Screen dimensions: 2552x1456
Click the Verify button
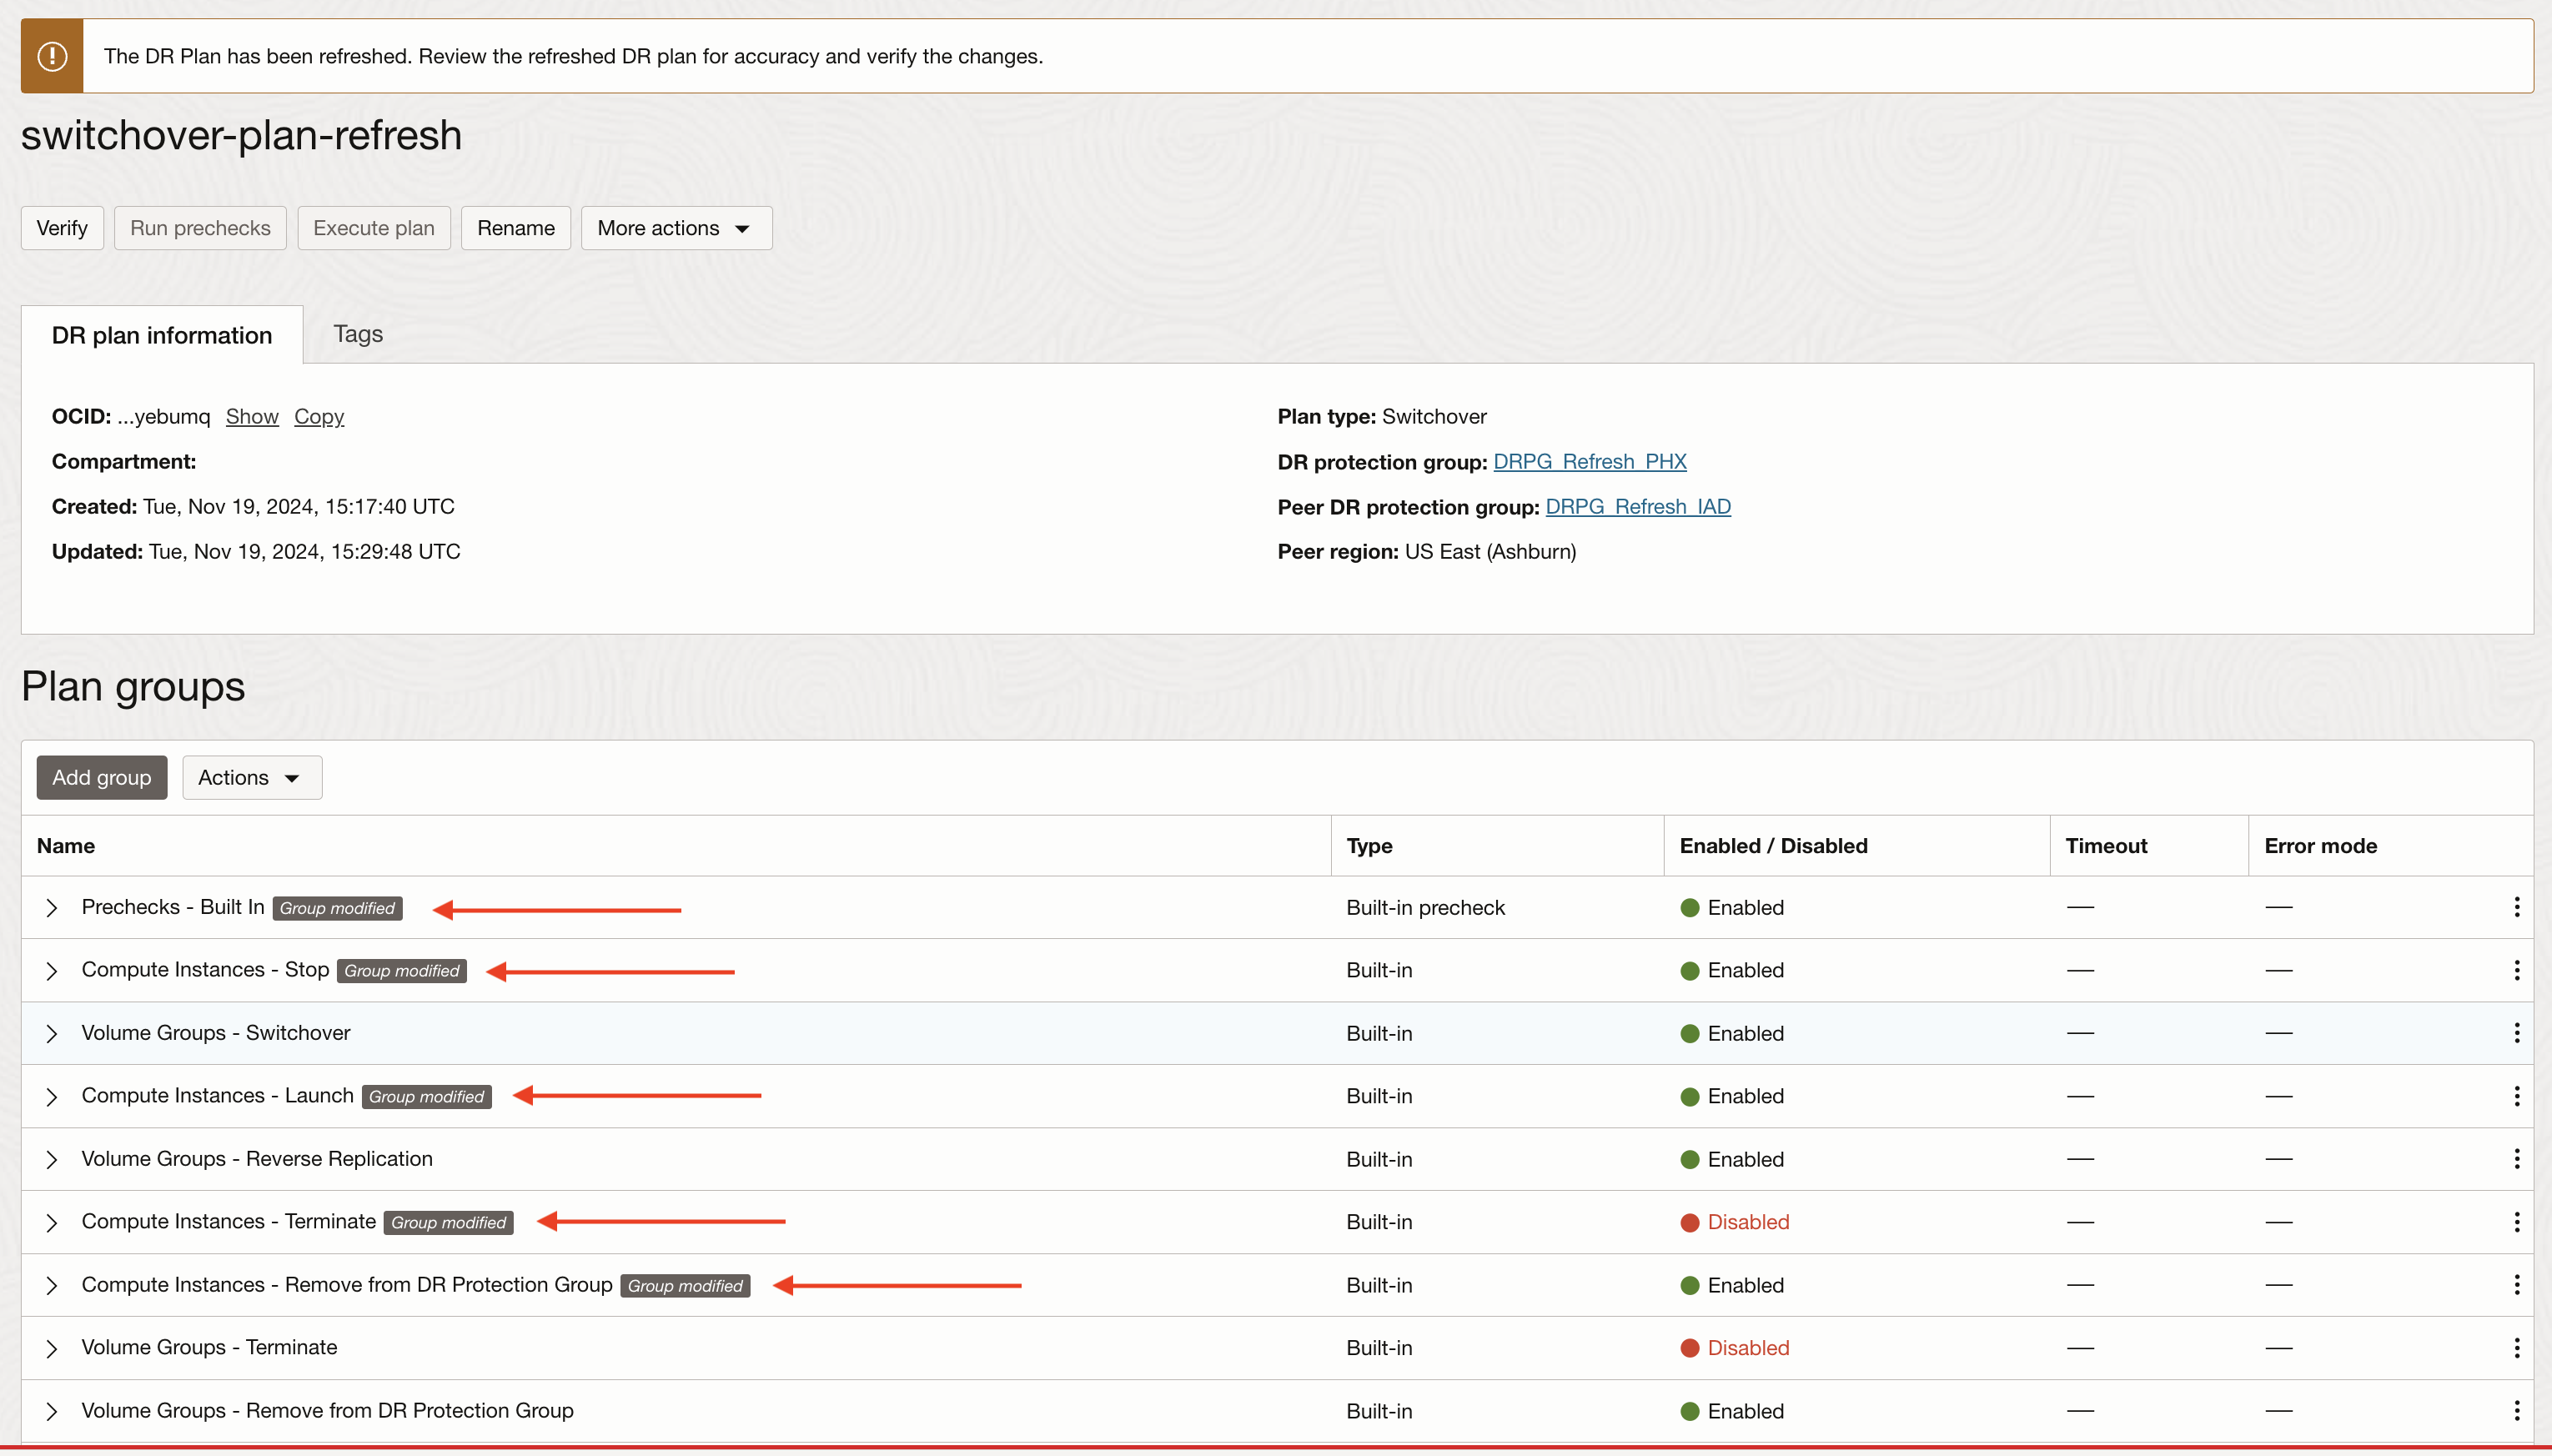[62, 228]
